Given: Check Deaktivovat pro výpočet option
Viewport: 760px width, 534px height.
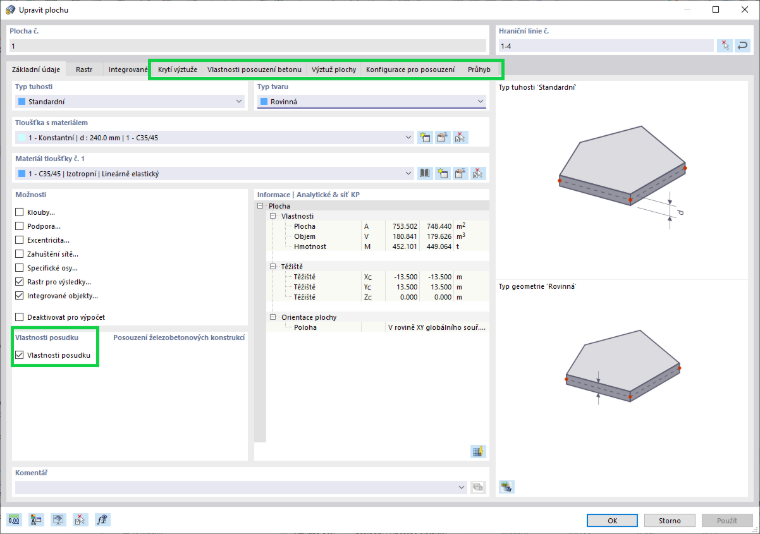Looking at the screenshot, I should (19, 317).
